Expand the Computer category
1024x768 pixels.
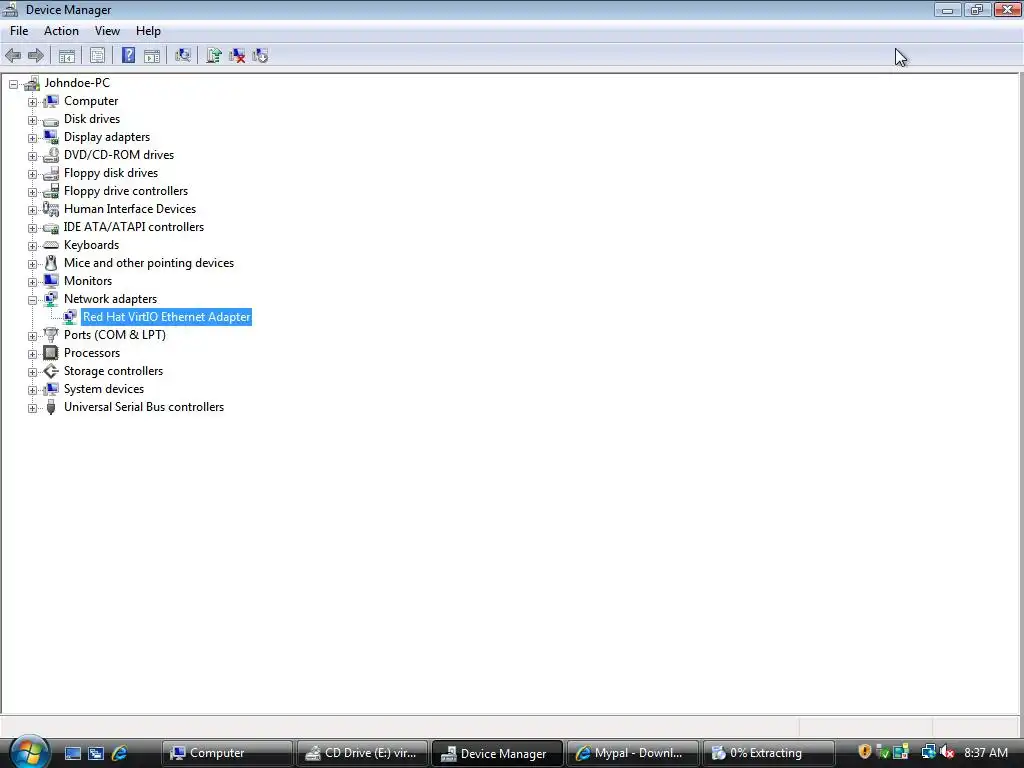pyautogui.click(x=32, y=102)
